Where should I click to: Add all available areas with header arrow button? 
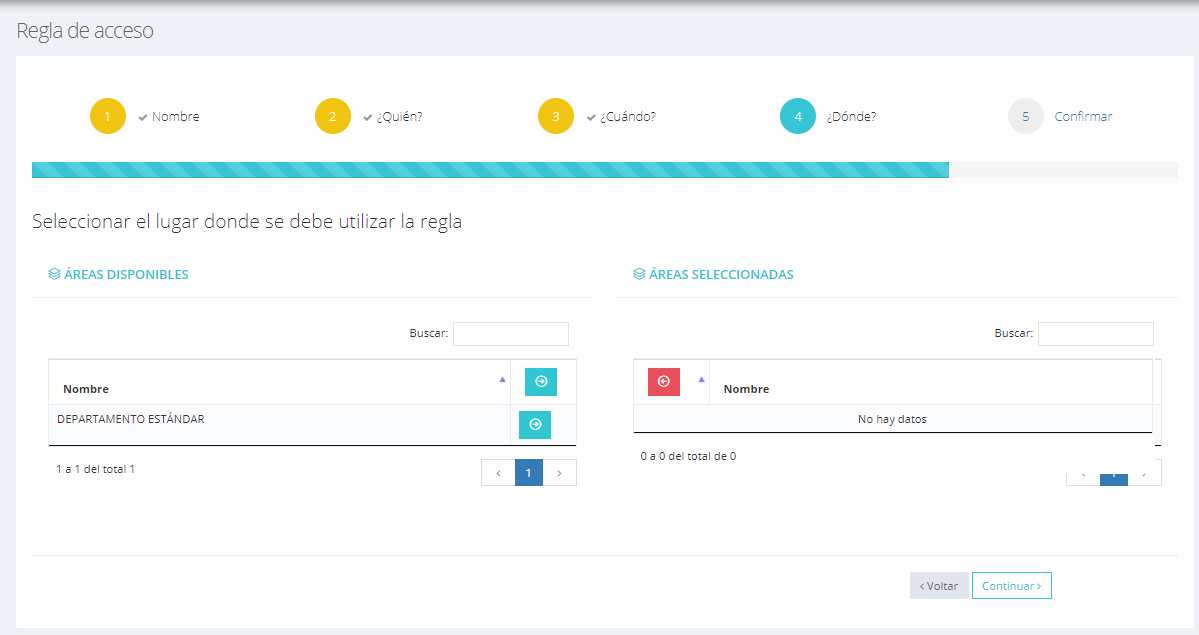541,382
